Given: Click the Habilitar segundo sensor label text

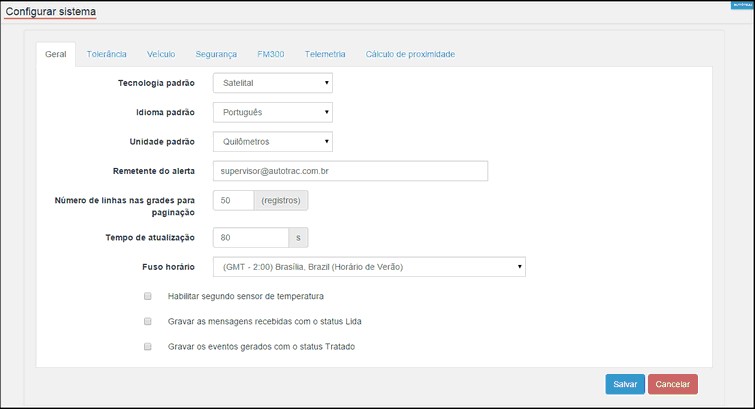Looking at the screenshot, I should (246, 296).
